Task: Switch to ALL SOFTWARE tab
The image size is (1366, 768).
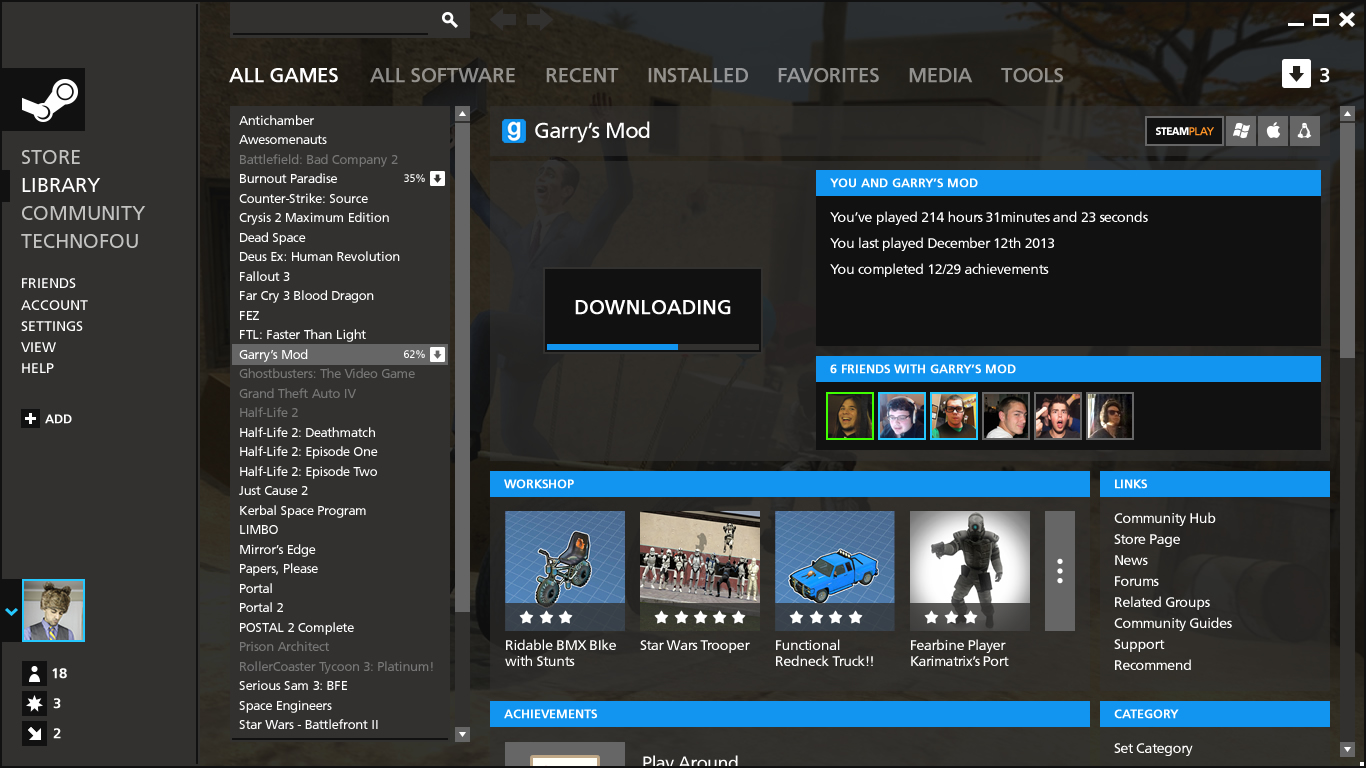Action: (x=443, y=75)
